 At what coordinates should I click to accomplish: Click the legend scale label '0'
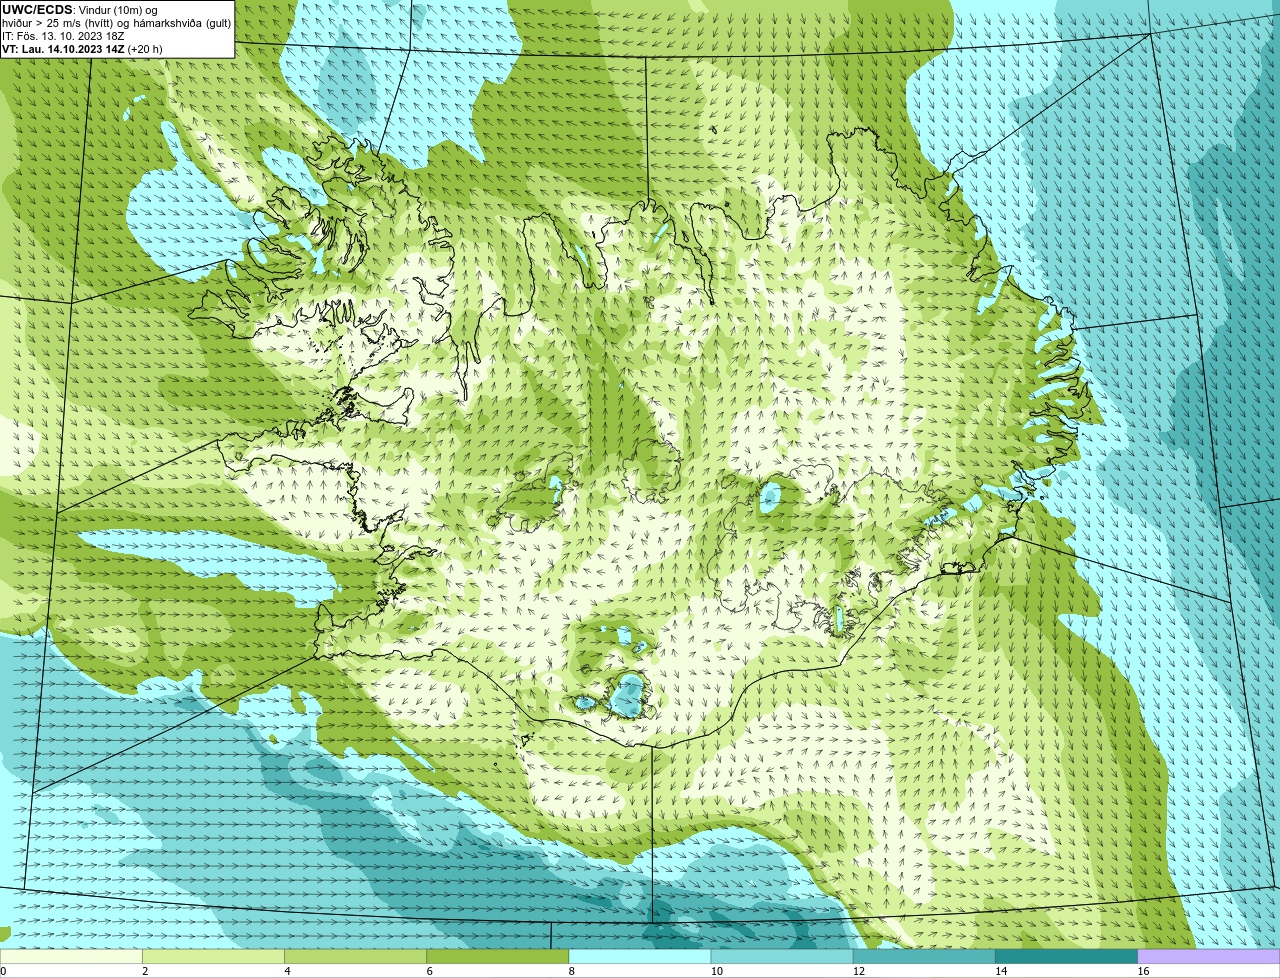point(4,971)
